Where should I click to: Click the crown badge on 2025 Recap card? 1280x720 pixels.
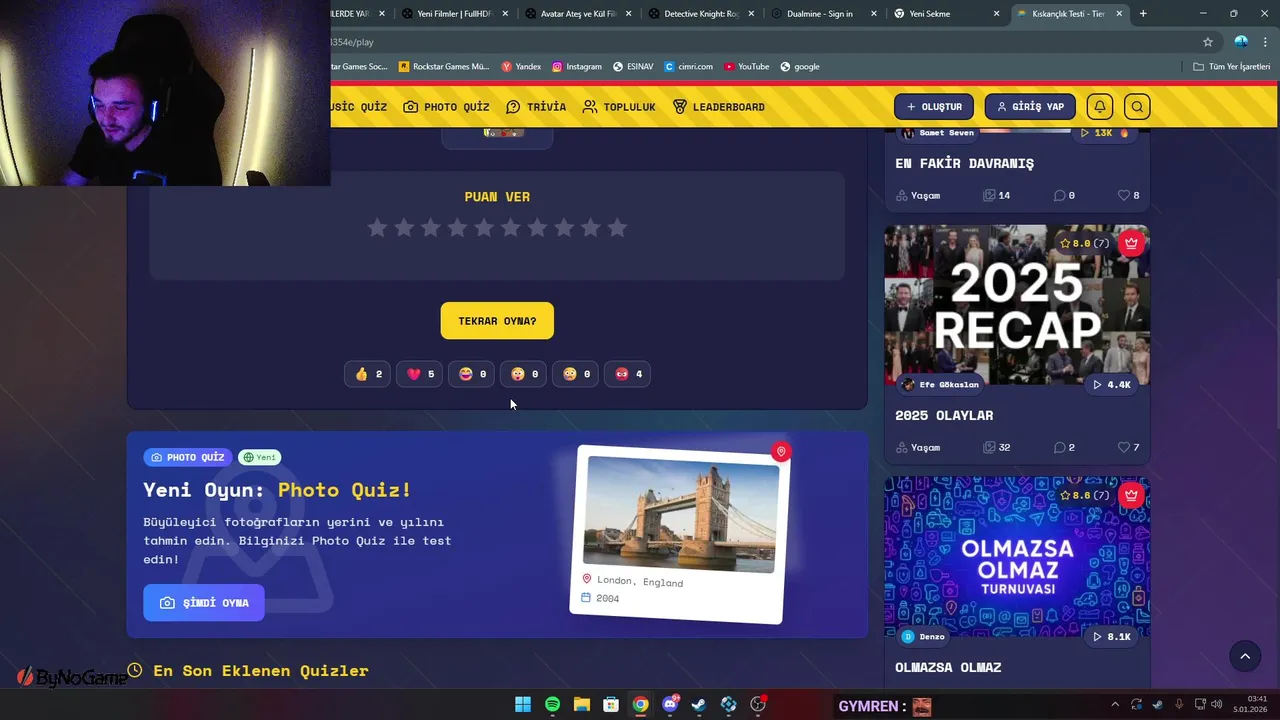tap(1131, 243)
